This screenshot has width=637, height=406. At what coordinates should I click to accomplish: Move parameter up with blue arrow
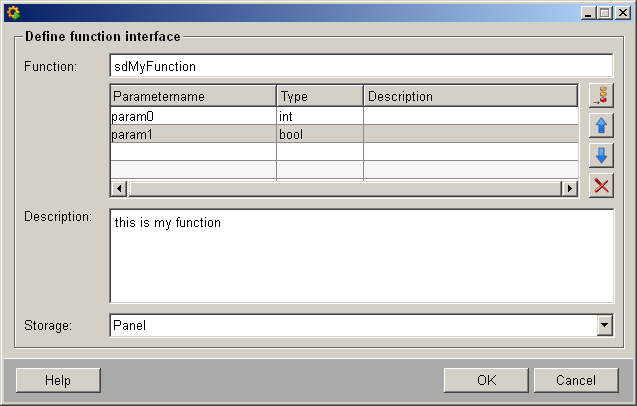tap(601, 126)
